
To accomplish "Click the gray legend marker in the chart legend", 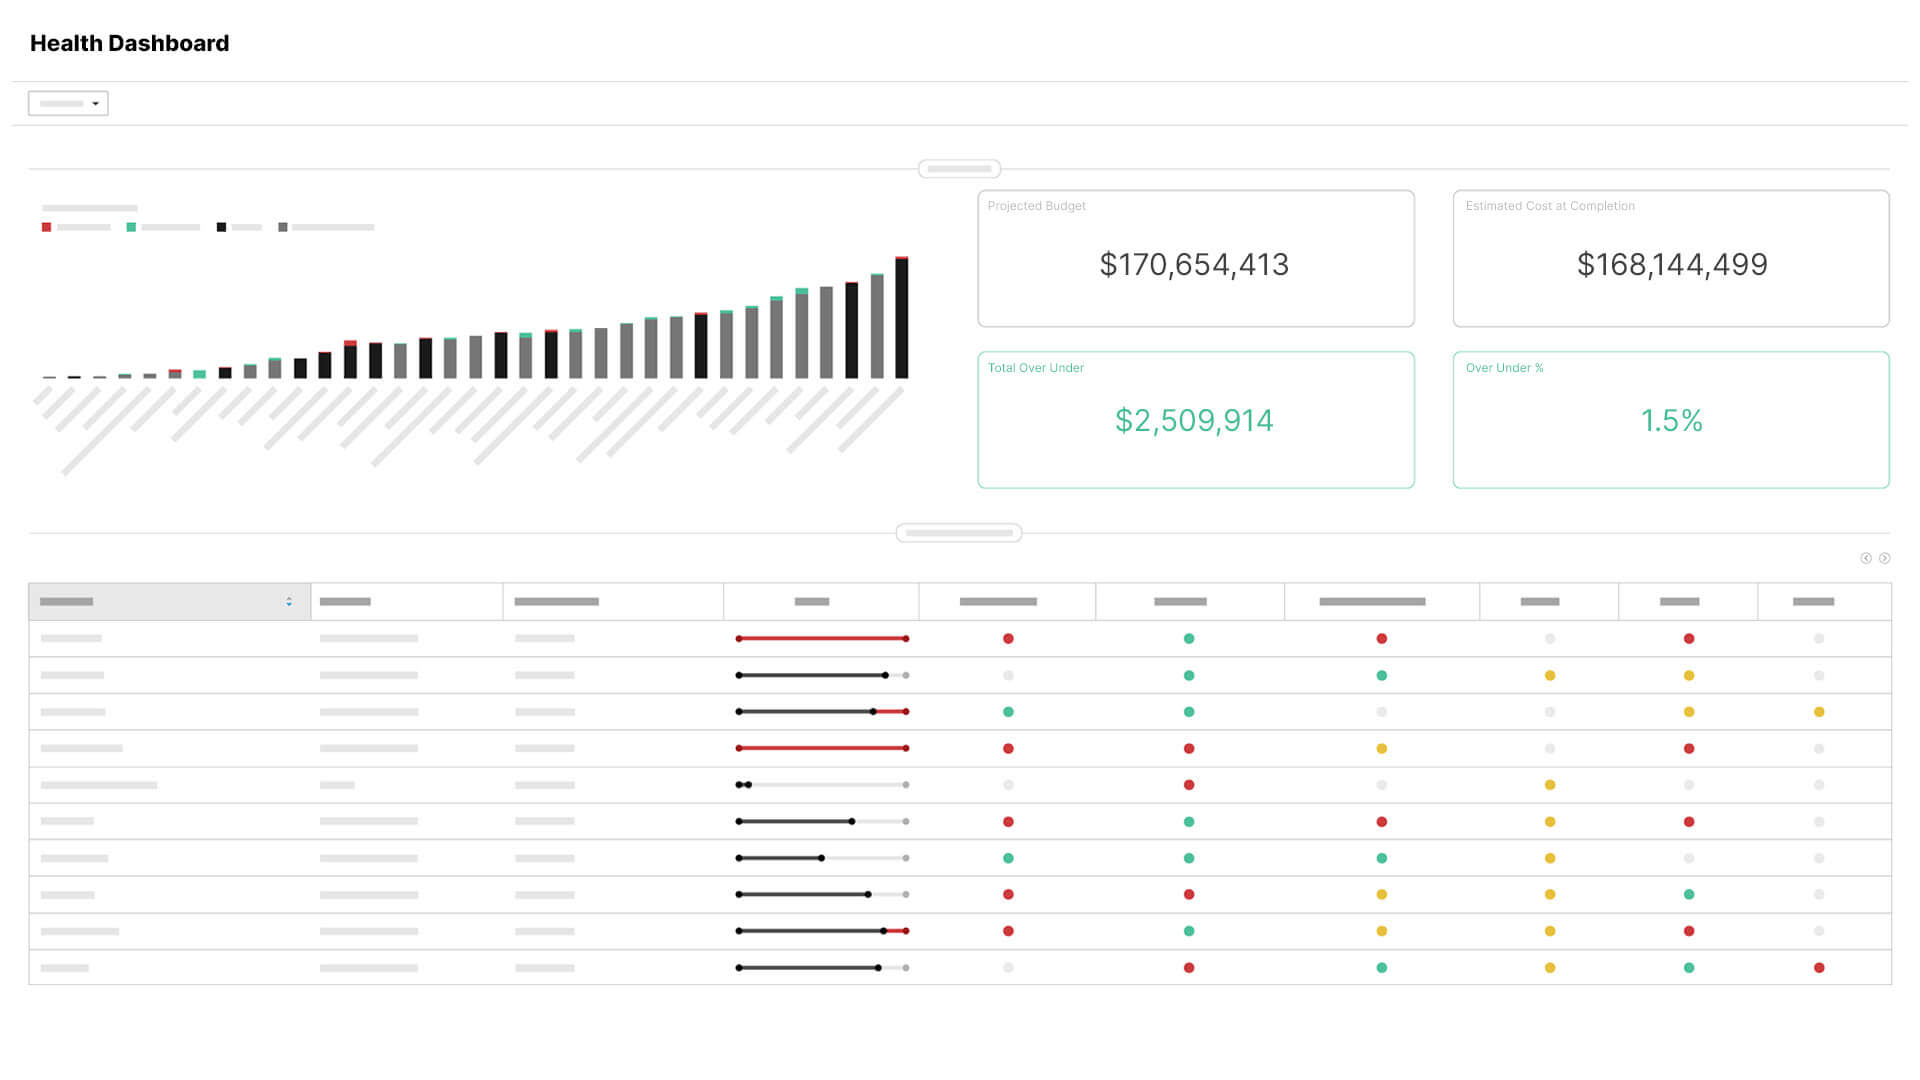I will pyautogui.click(x=283, y=227).
